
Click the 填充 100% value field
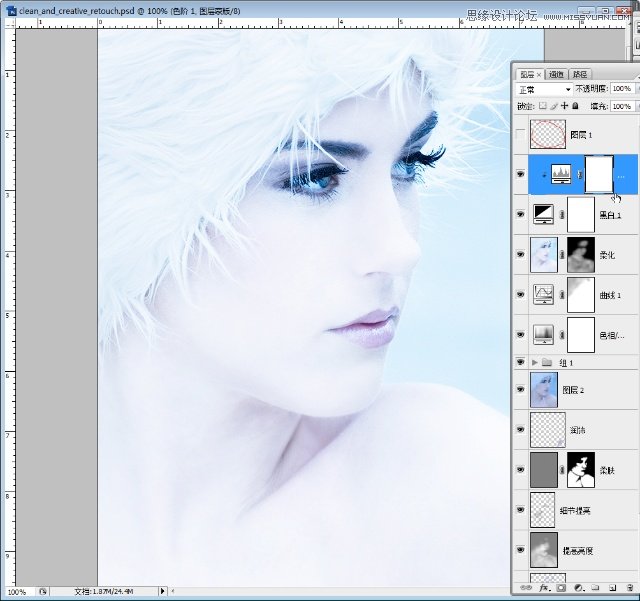pyautogui.click(x=622, y=106)
